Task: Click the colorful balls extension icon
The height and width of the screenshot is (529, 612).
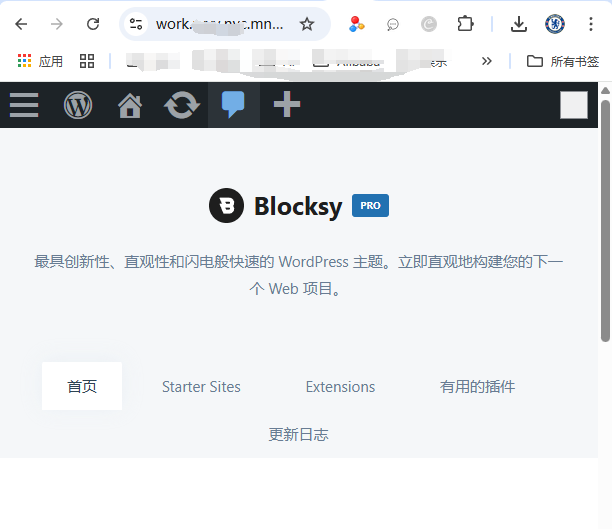Action: point(356,24)
